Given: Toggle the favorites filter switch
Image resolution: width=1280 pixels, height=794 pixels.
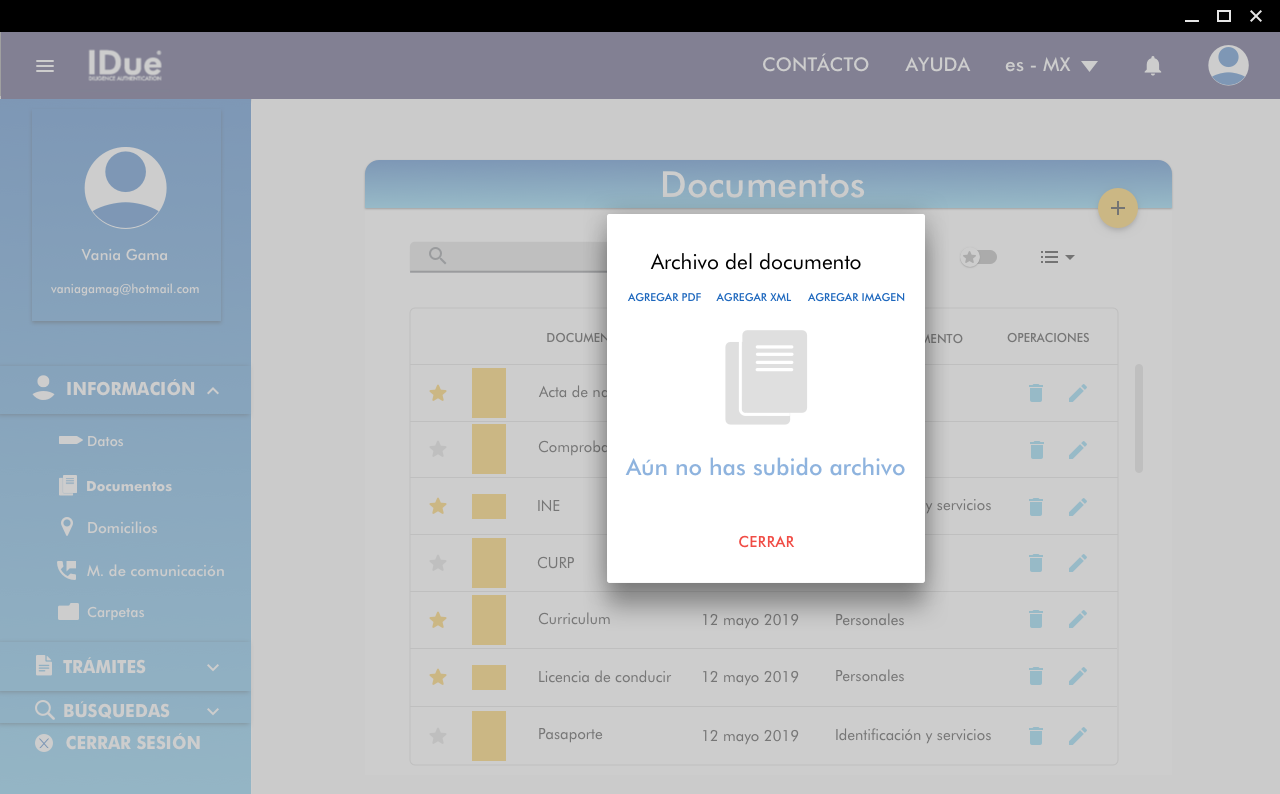Looking at the screenshot, I should point(978,257).
